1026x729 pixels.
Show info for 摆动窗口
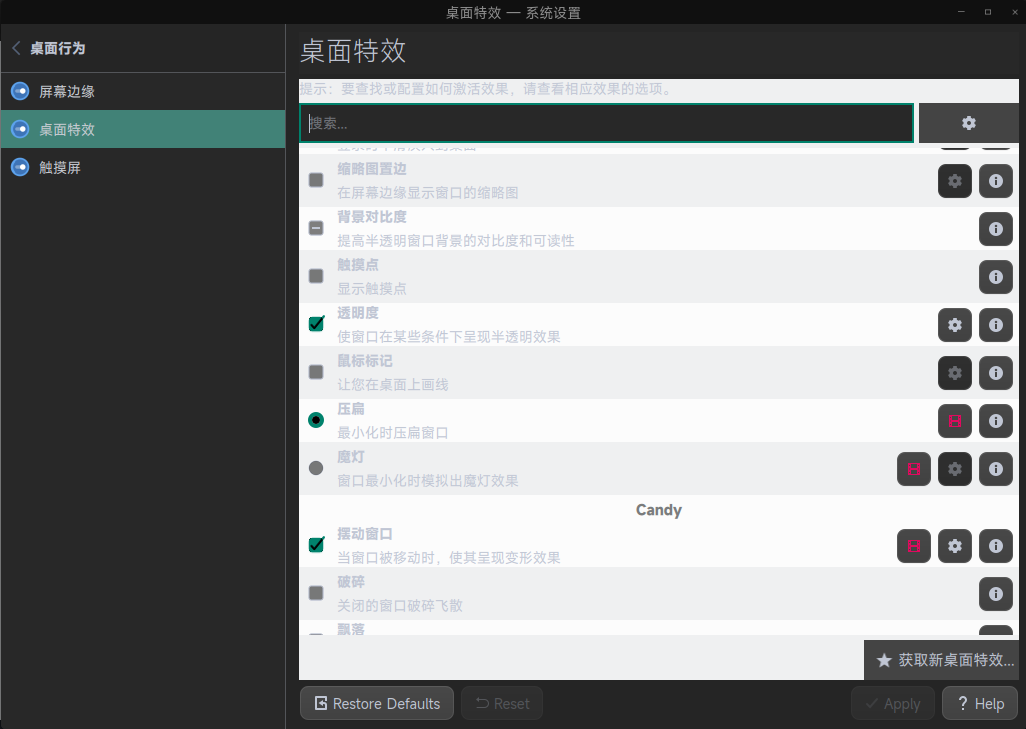[995, 546]
